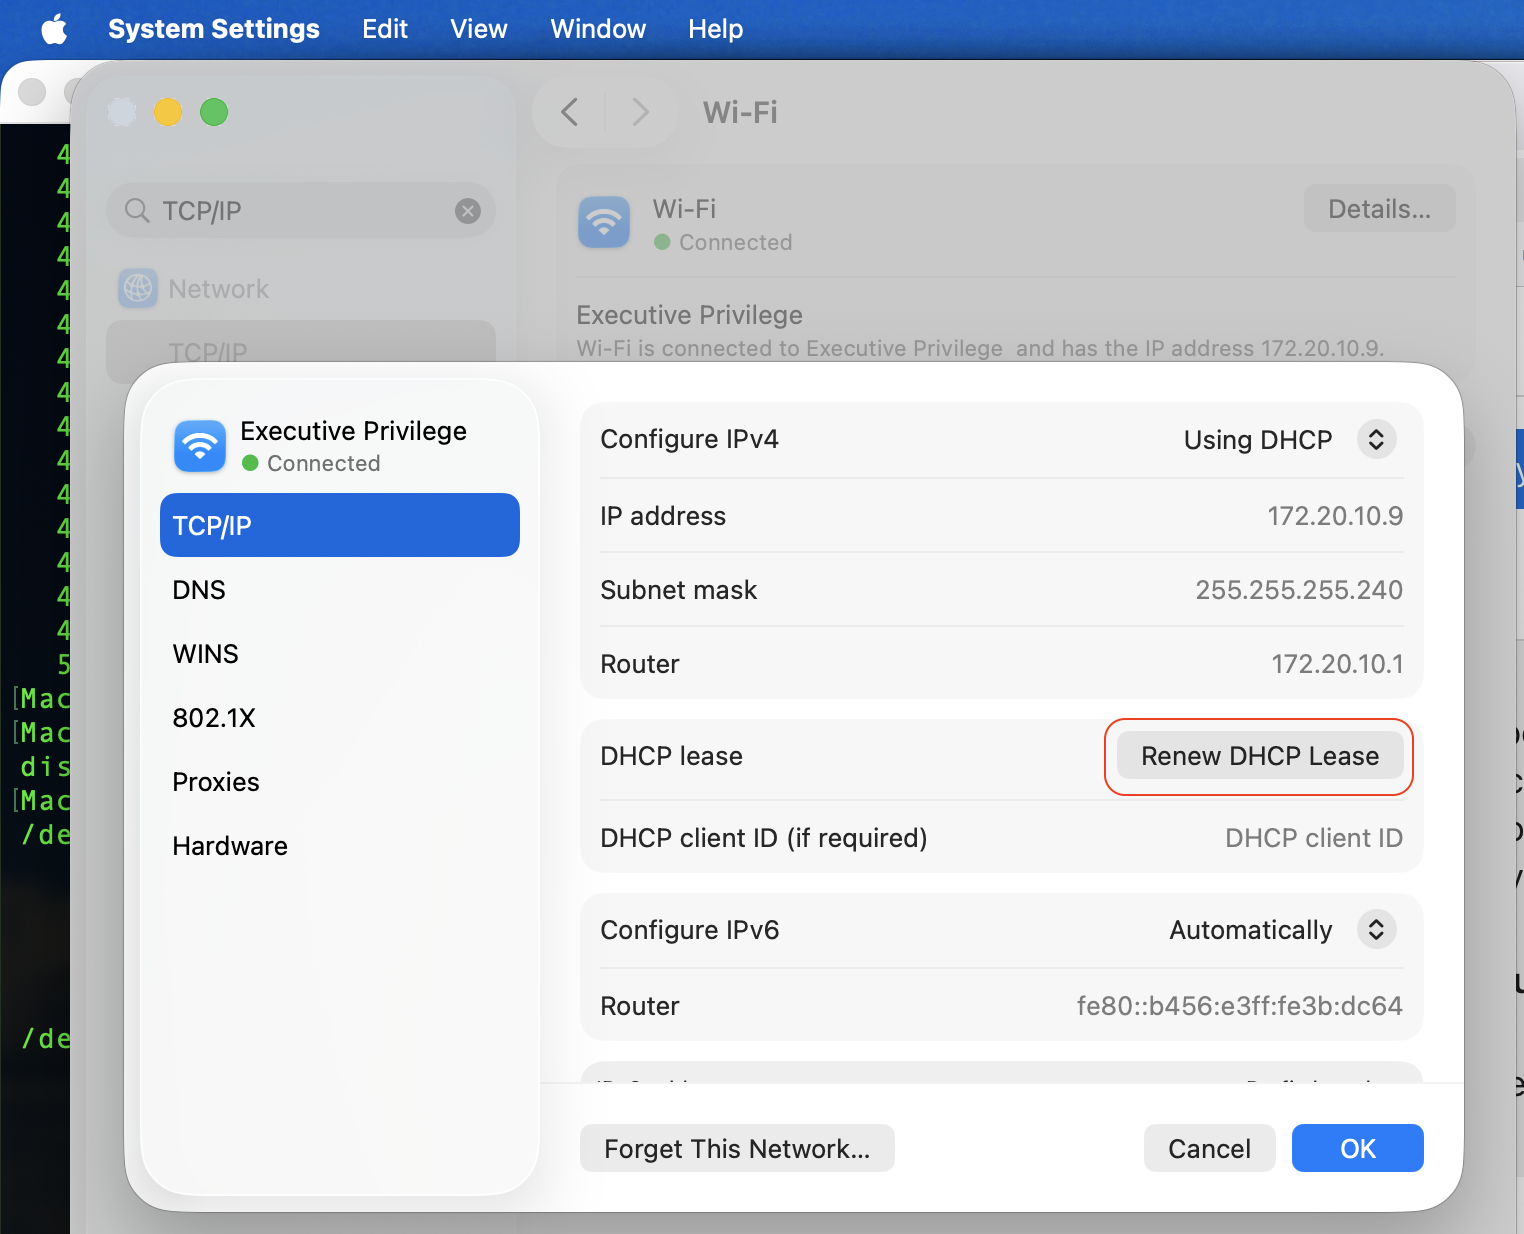Screen dimensions: 1524x1234
Task: Go forward using the forward chevron
Action: point(641,112)
